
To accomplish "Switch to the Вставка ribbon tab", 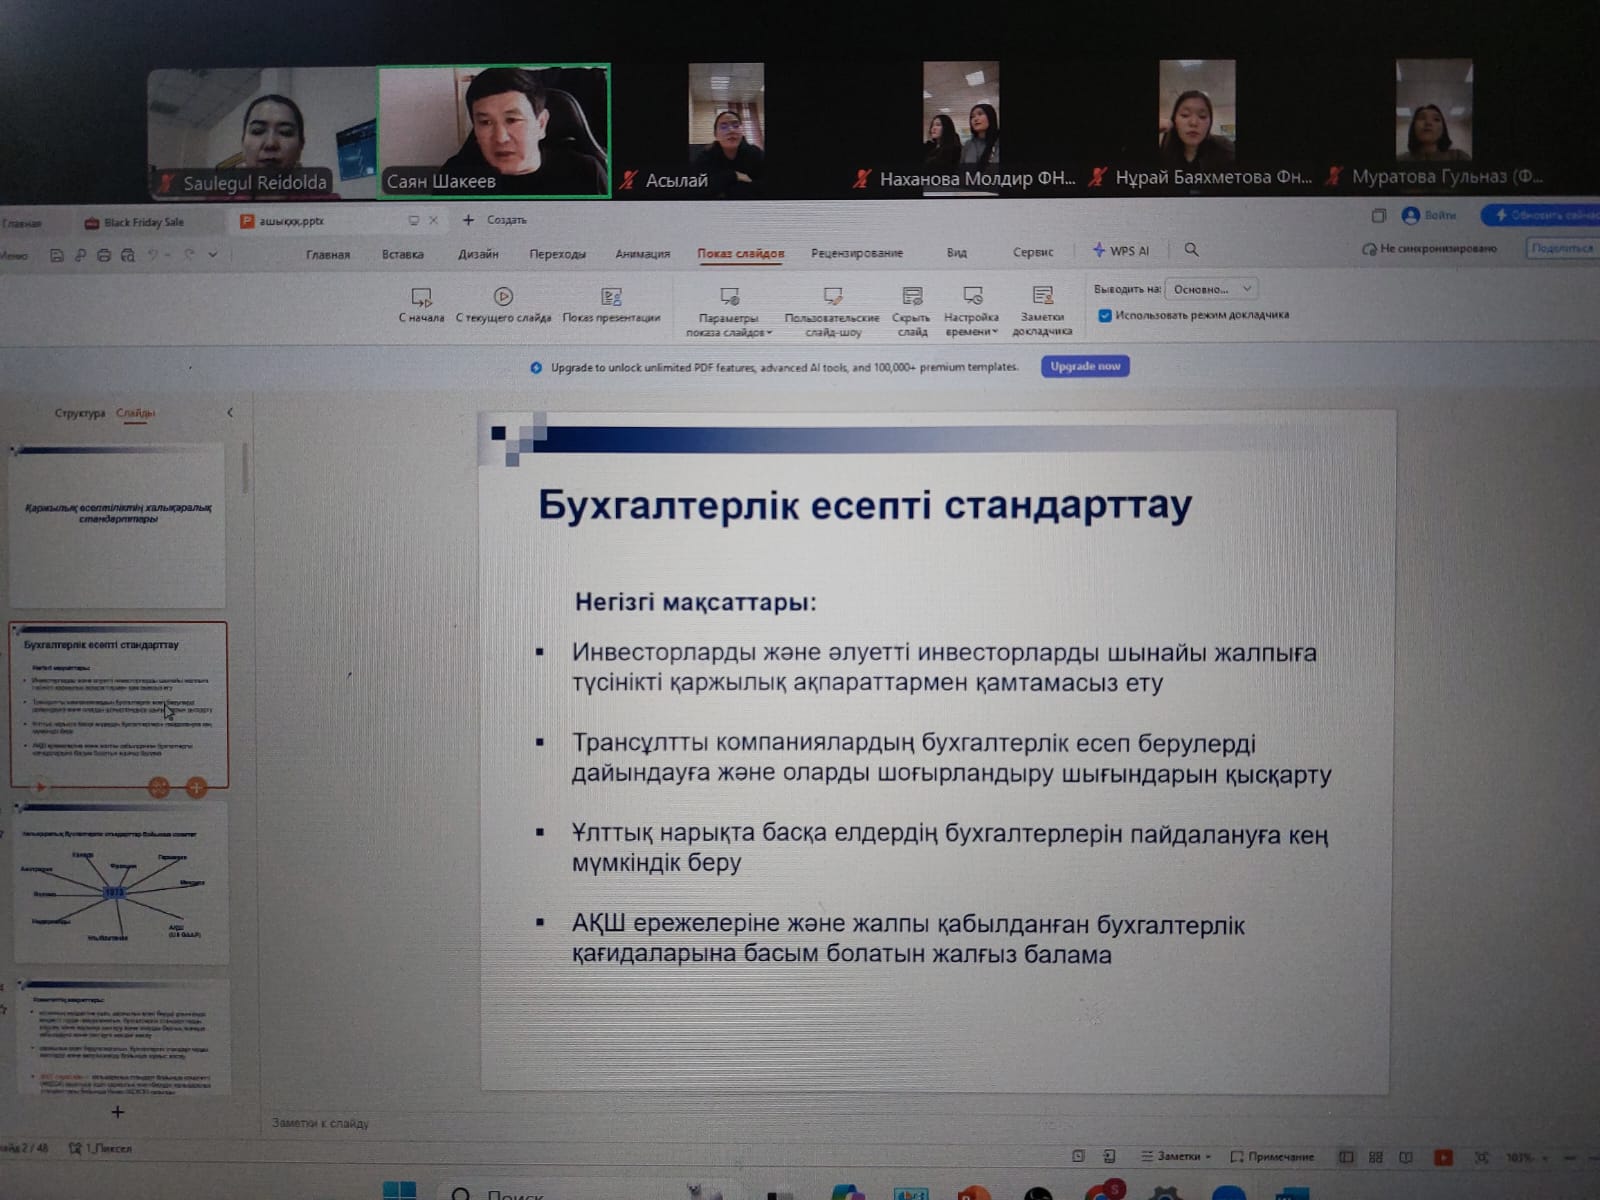I will coord(402,254).
